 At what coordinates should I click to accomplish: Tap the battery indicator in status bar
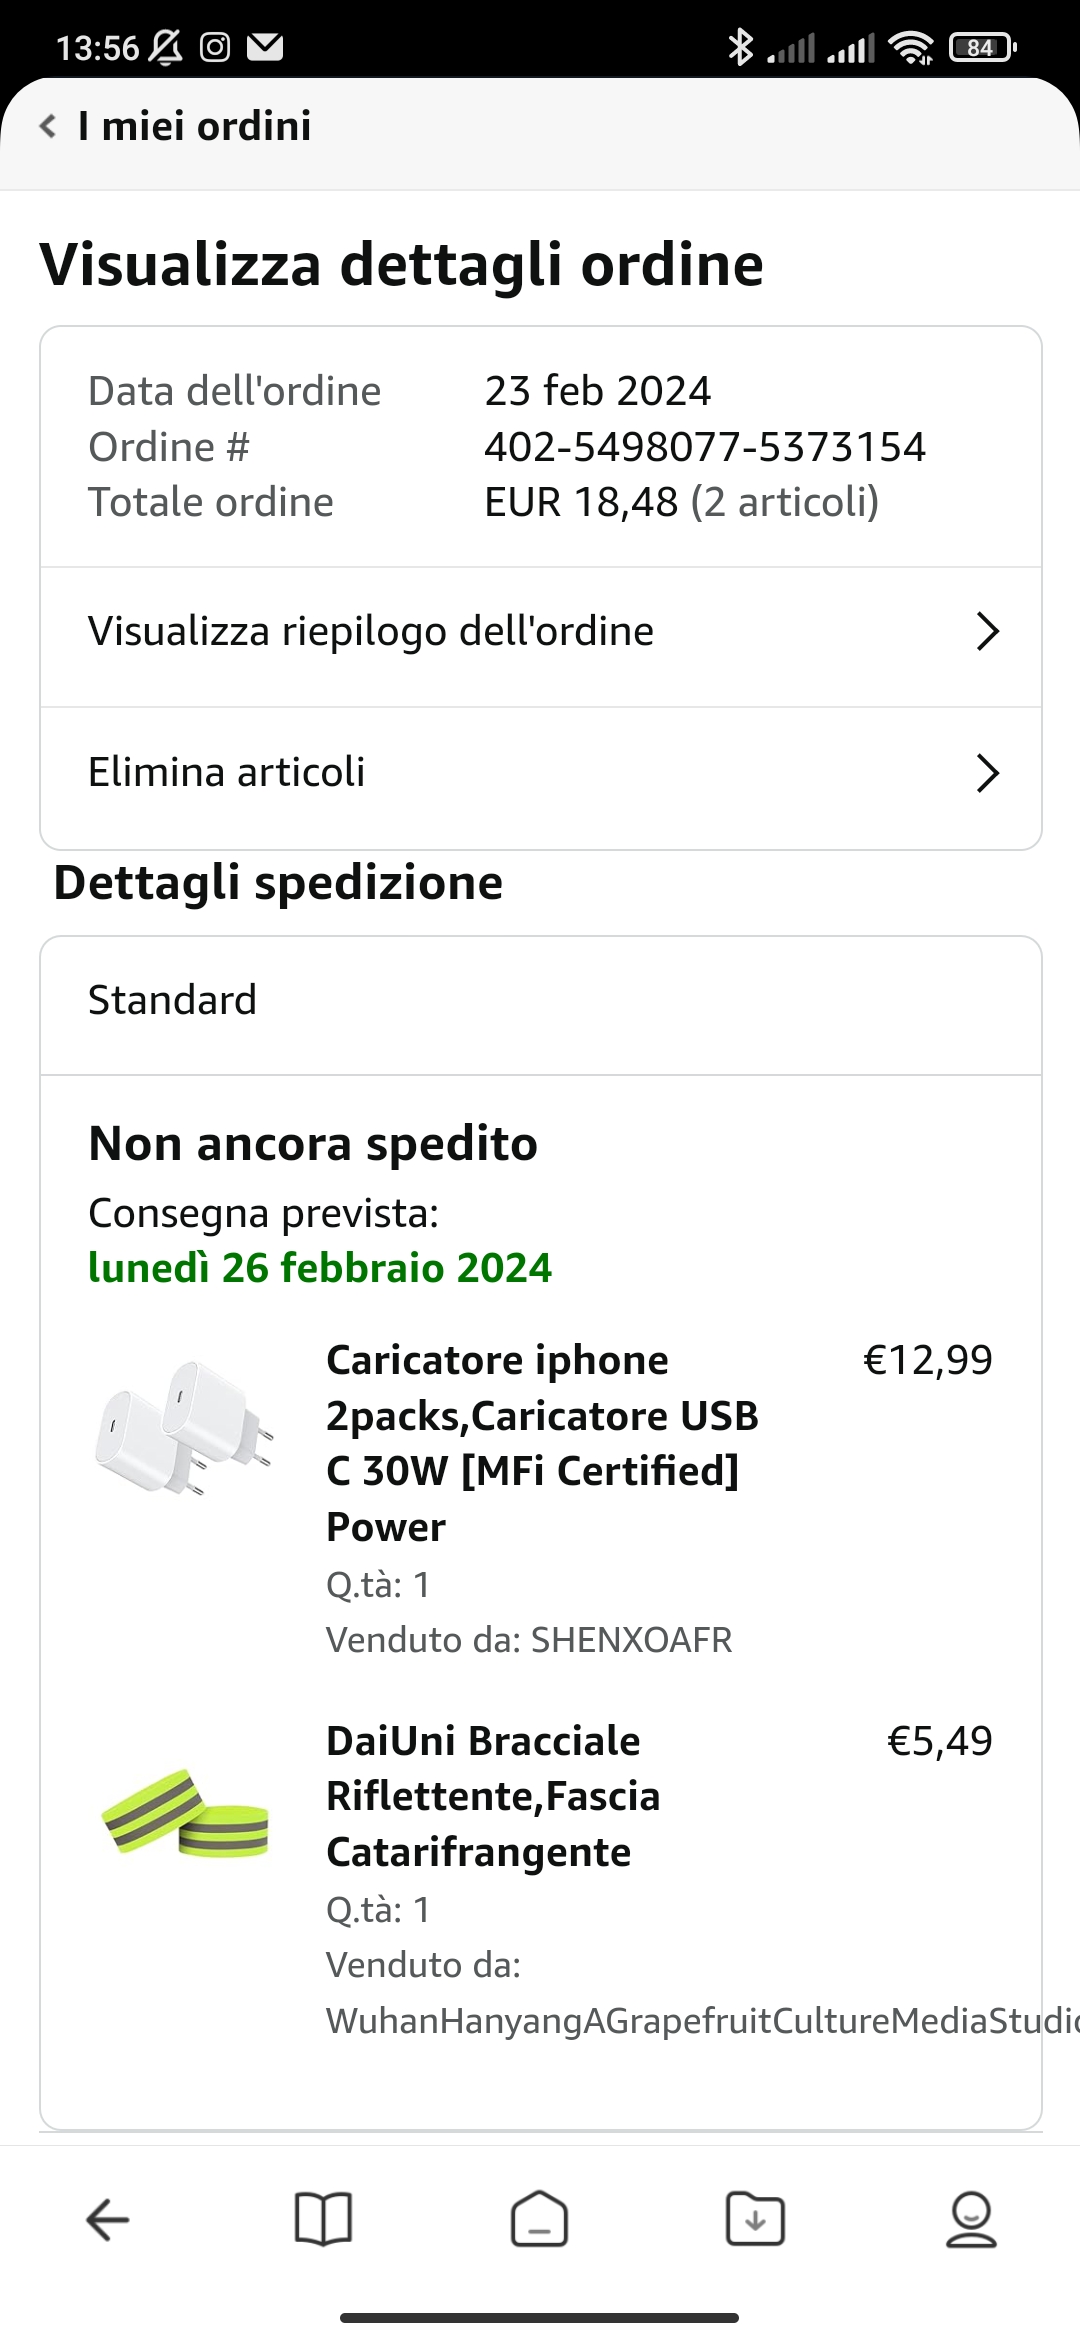[982, 47]
